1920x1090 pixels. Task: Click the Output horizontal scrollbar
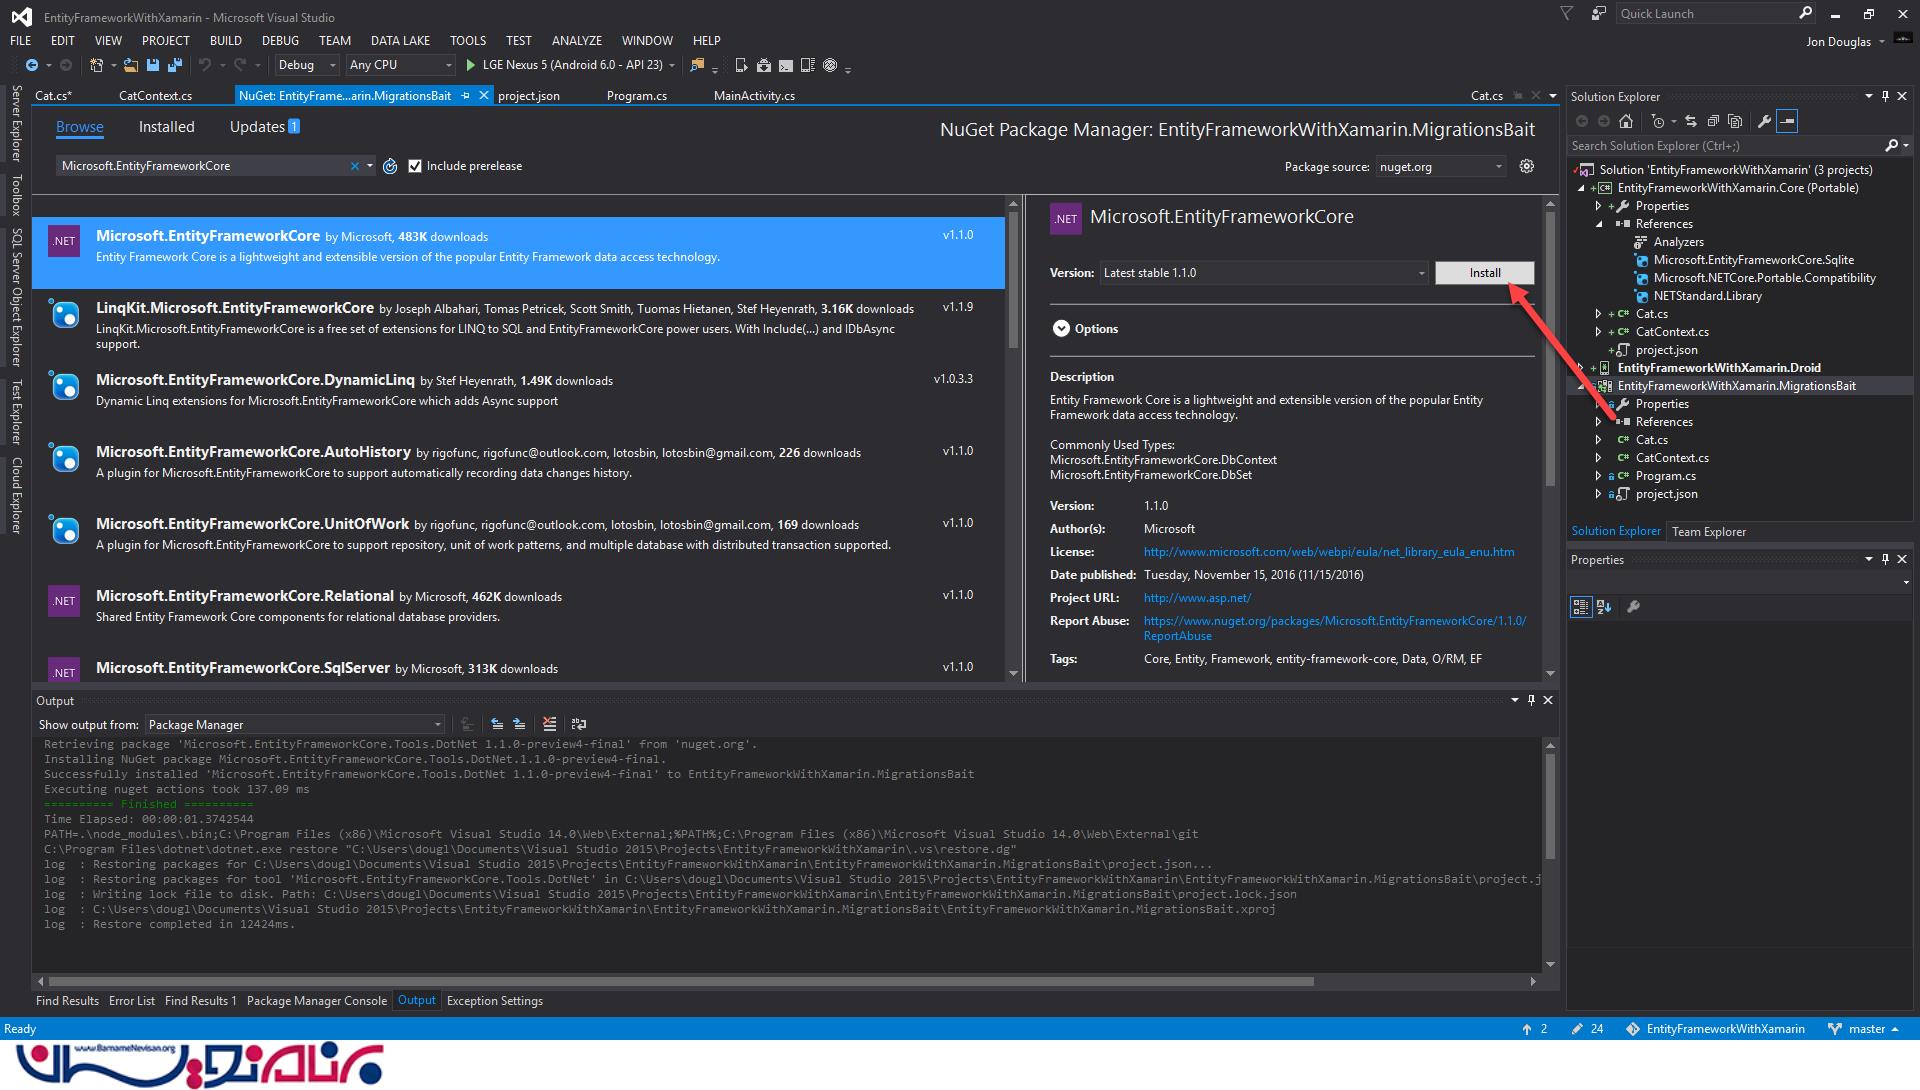pos(680,982)
